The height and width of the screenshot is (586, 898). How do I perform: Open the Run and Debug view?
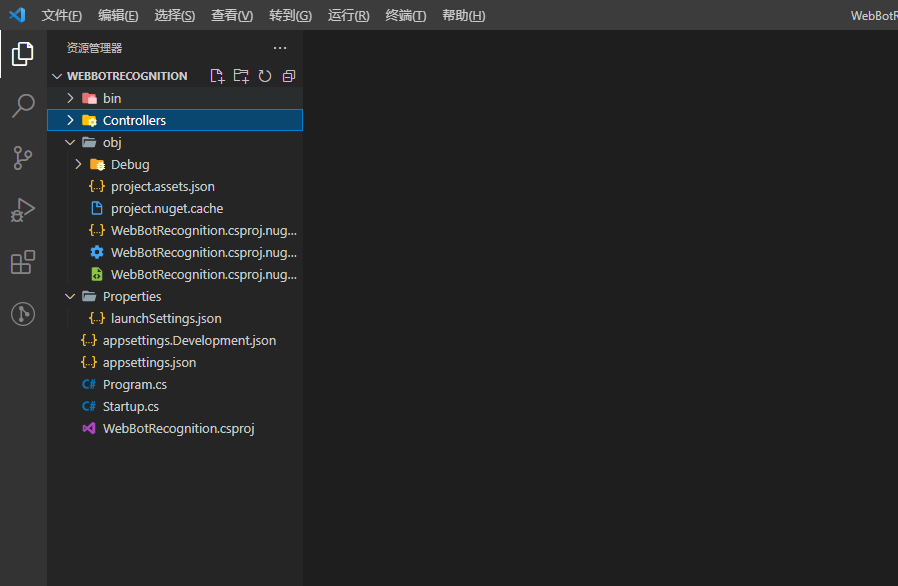tap(22, 210)
